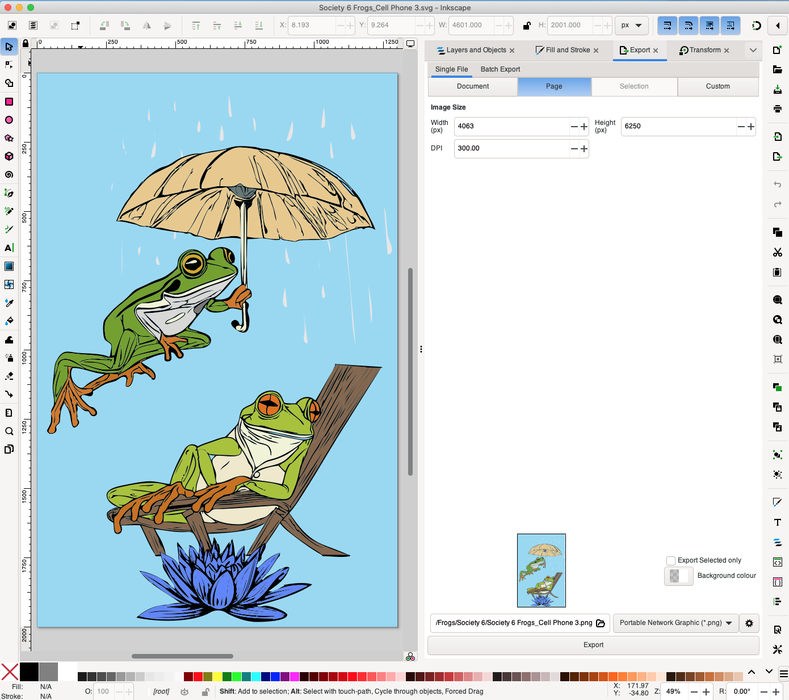Toggle scale stroke width with object
This screenshot has width=789, height=700.
pos(667,25)
